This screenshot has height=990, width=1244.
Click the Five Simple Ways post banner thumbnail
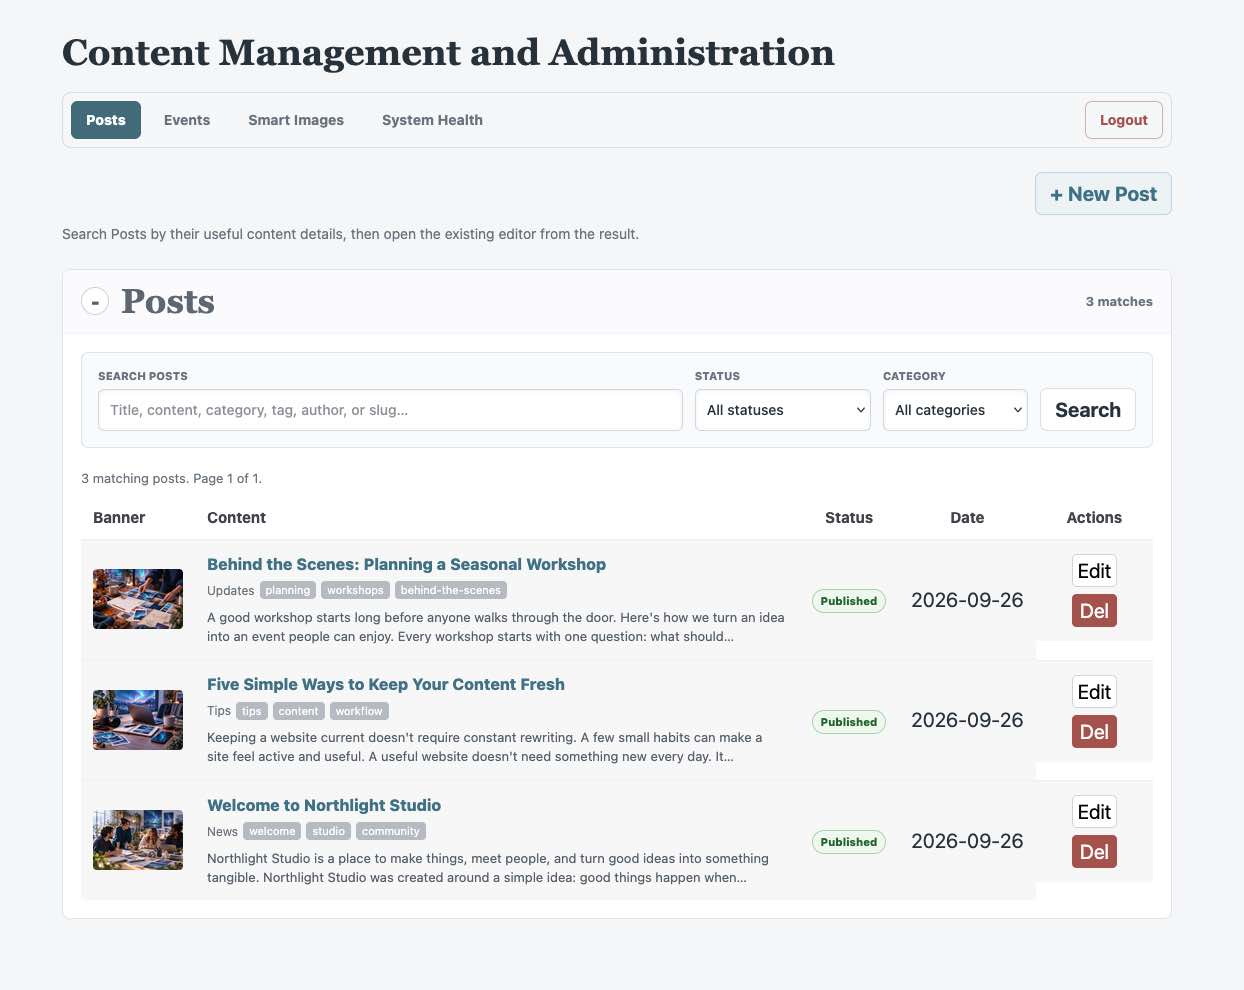(138, 720)
